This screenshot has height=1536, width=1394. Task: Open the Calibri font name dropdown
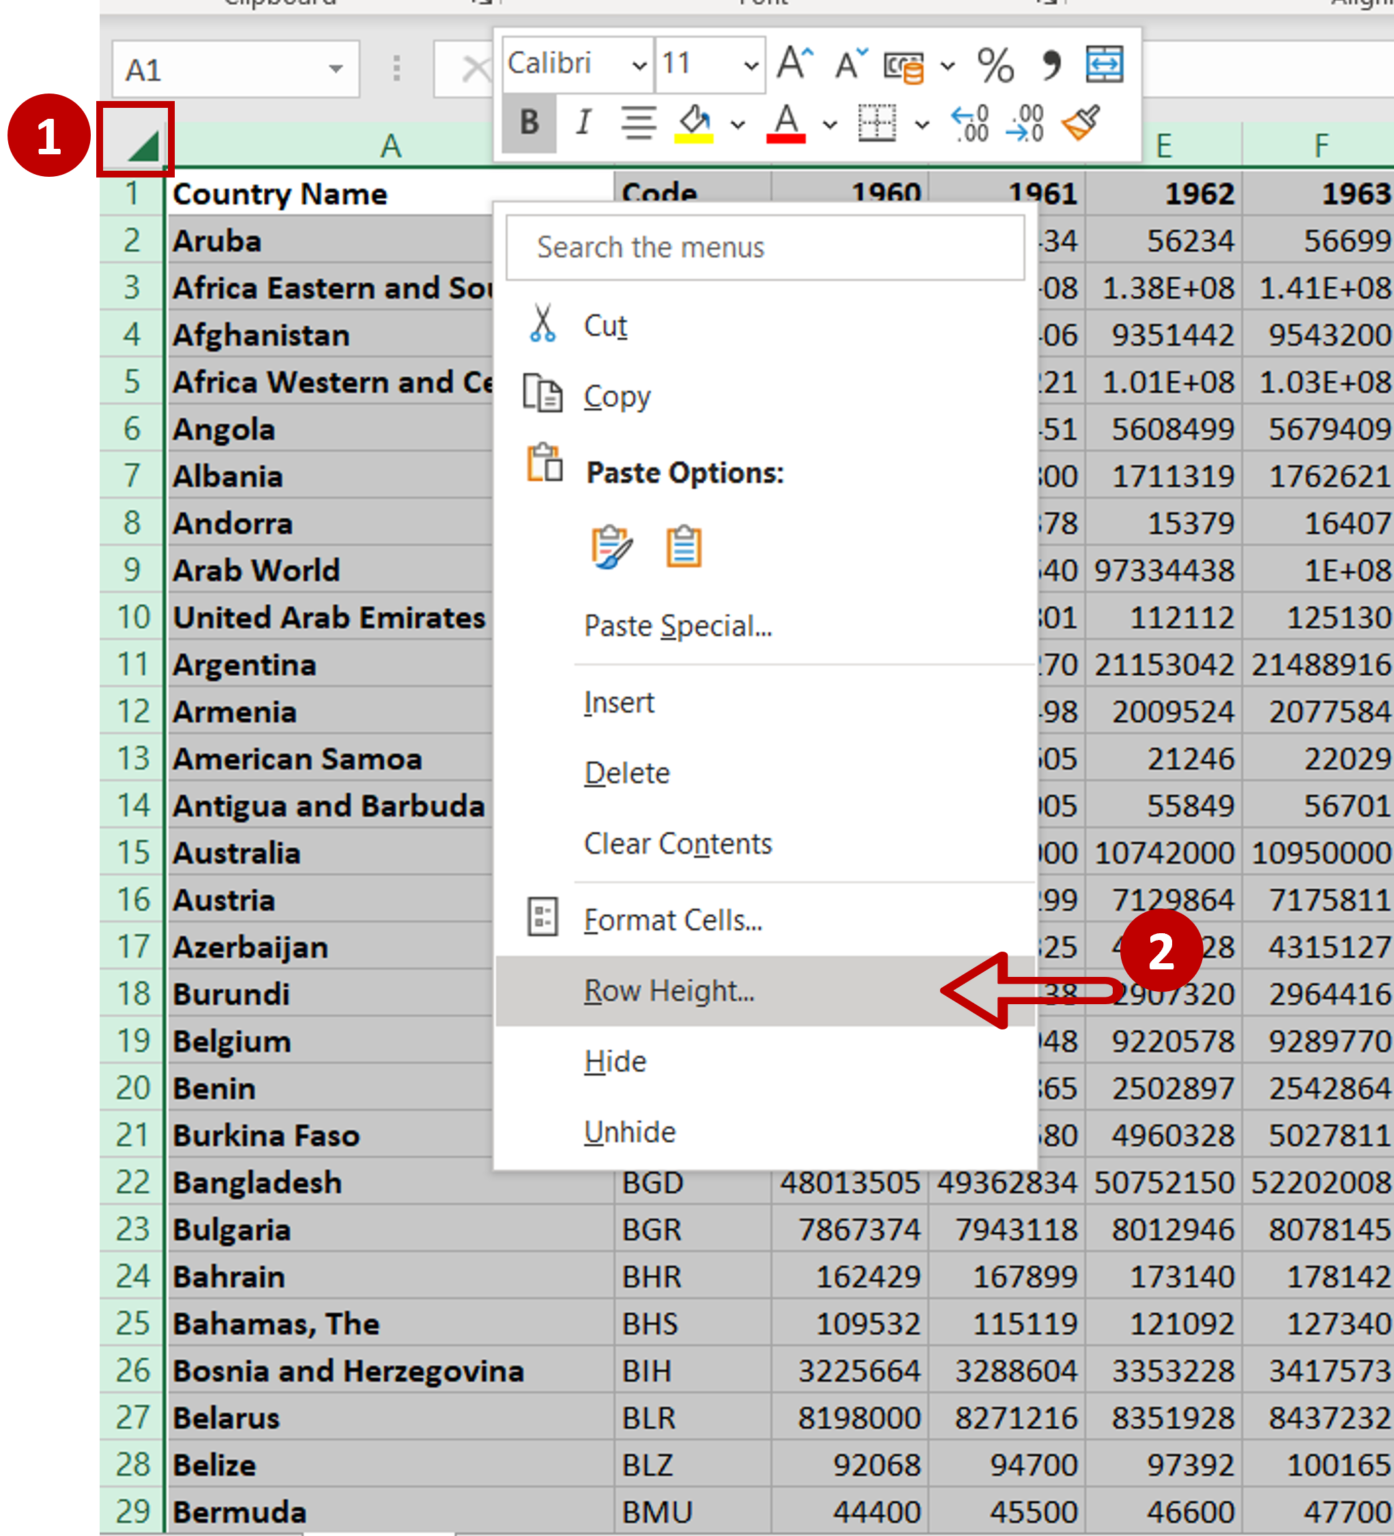tap(640, 63)
